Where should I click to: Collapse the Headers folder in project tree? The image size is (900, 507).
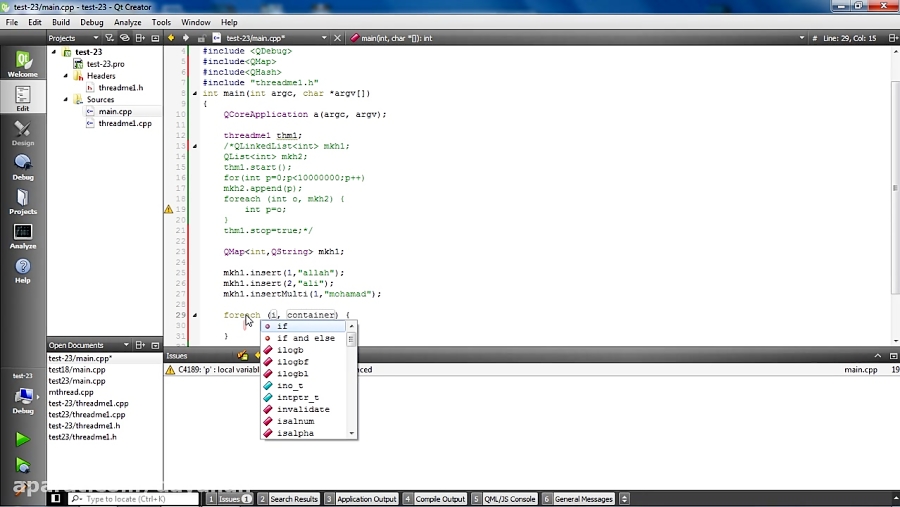click(67, 76)
